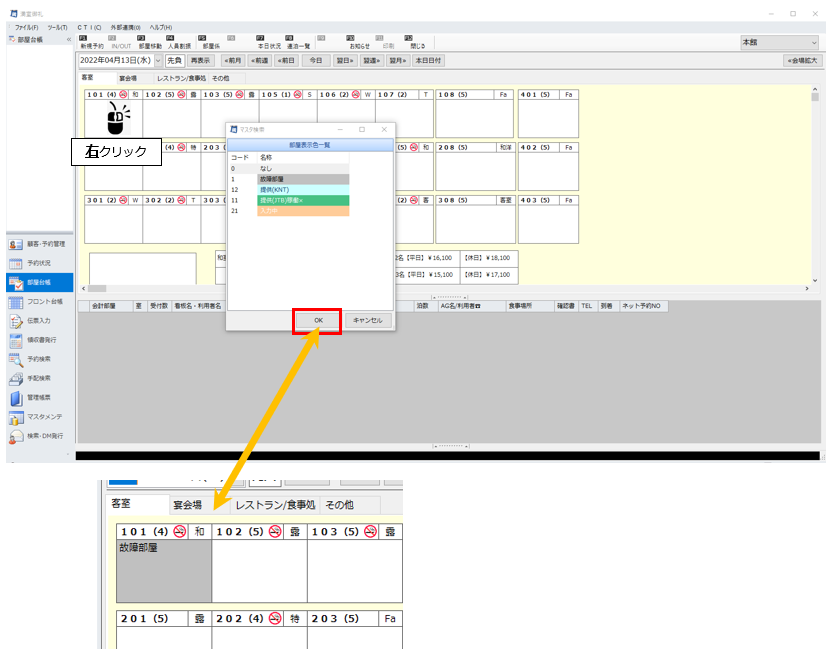Click the キャンセル button in the dialog
The width and height of the screenshot is (836, 656).
(x=367, y=320)
